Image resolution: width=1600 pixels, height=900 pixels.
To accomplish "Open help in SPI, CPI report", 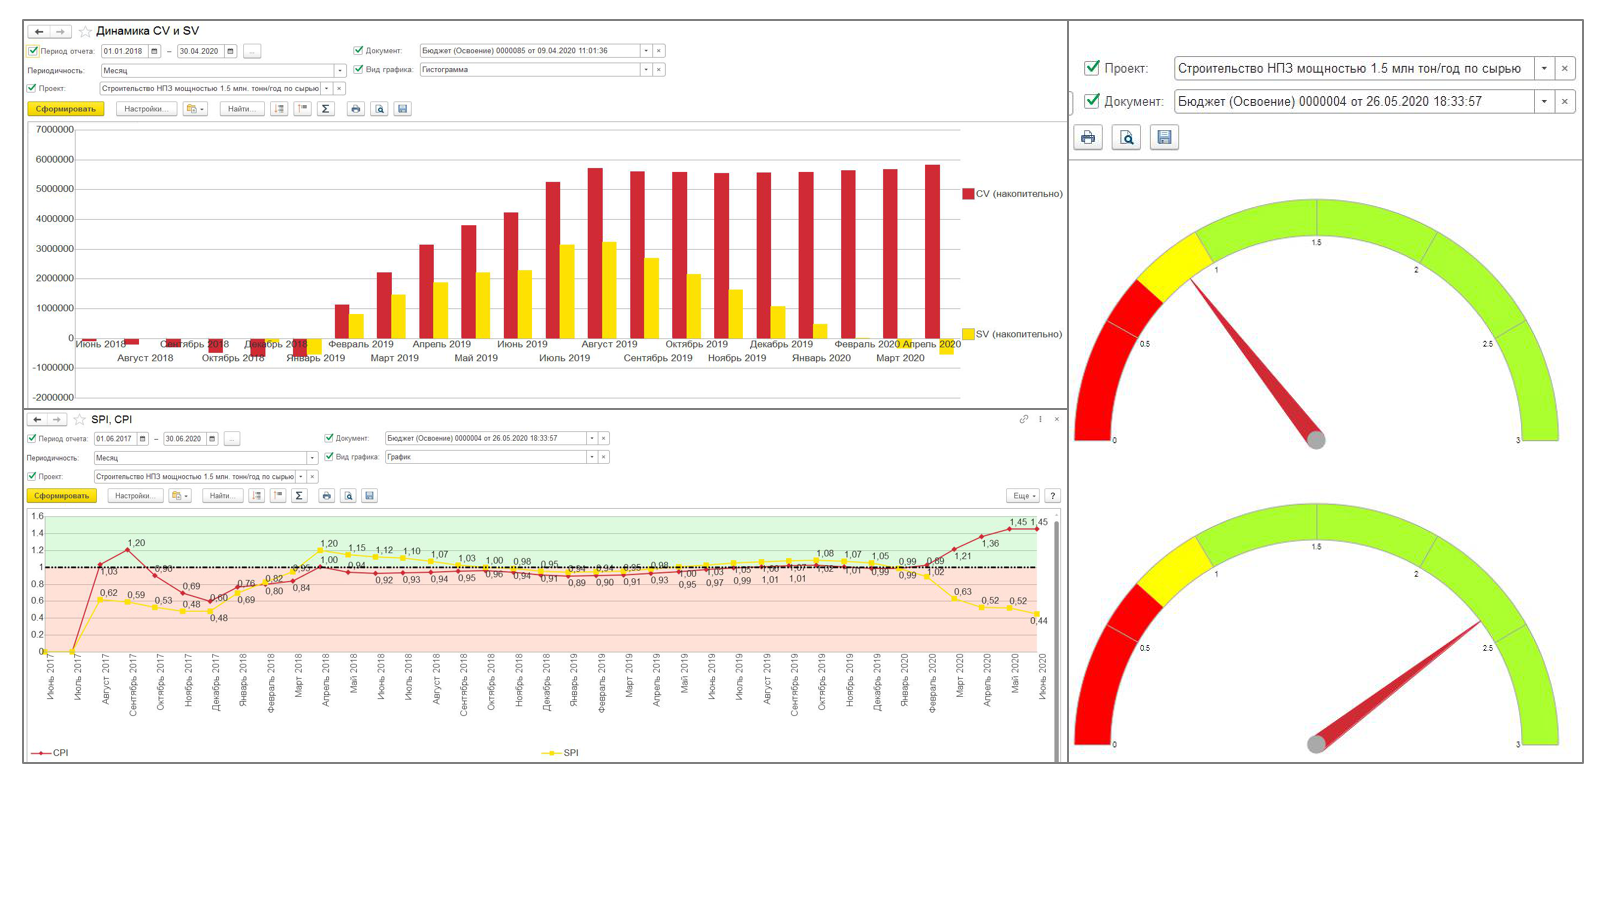I will click(1052, 496).
